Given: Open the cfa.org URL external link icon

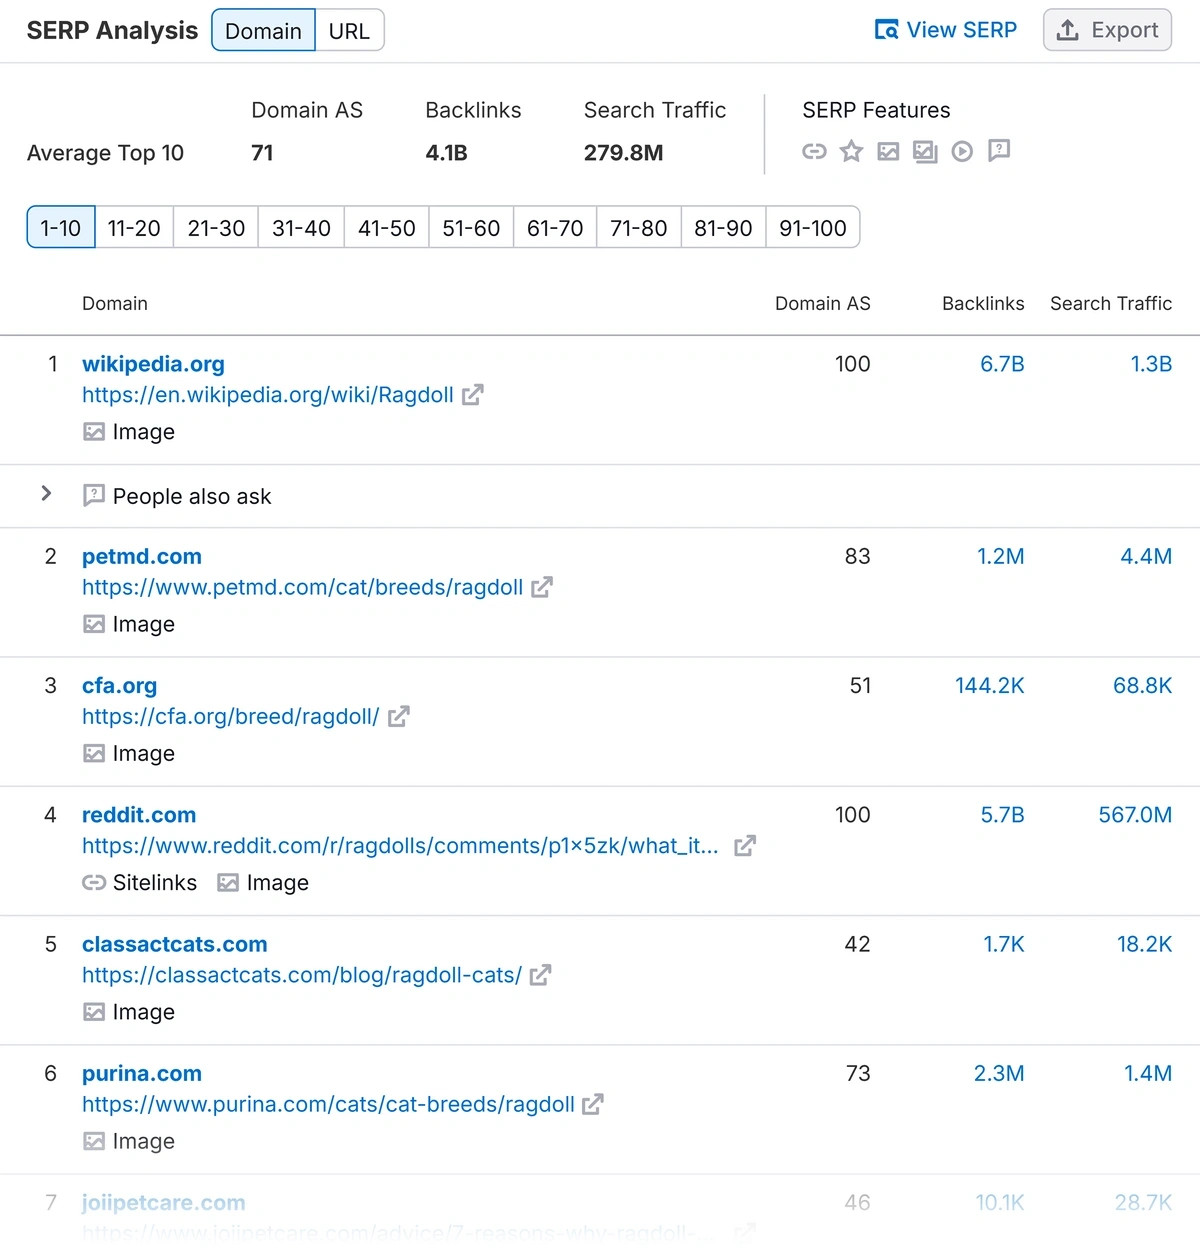Looking at the screenshot, I should coord(399,716).
